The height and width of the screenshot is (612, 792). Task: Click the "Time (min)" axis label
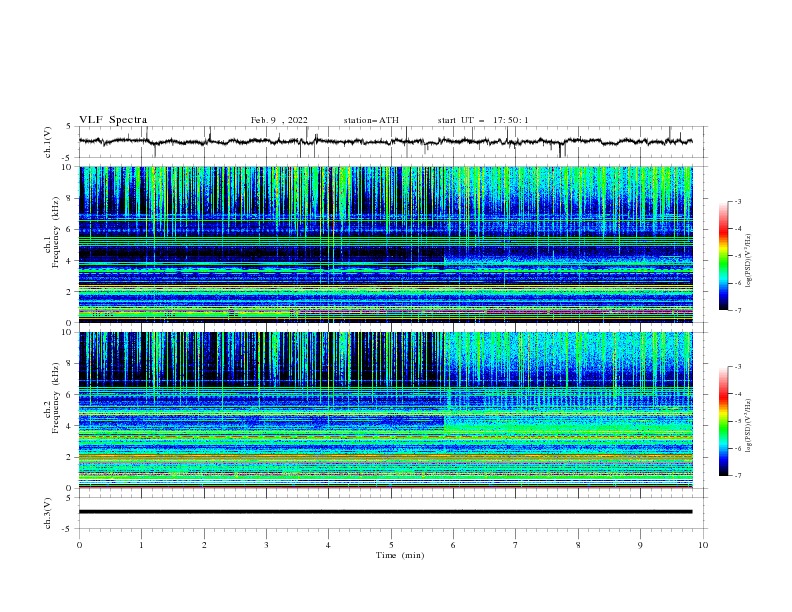tap(400, 555)
